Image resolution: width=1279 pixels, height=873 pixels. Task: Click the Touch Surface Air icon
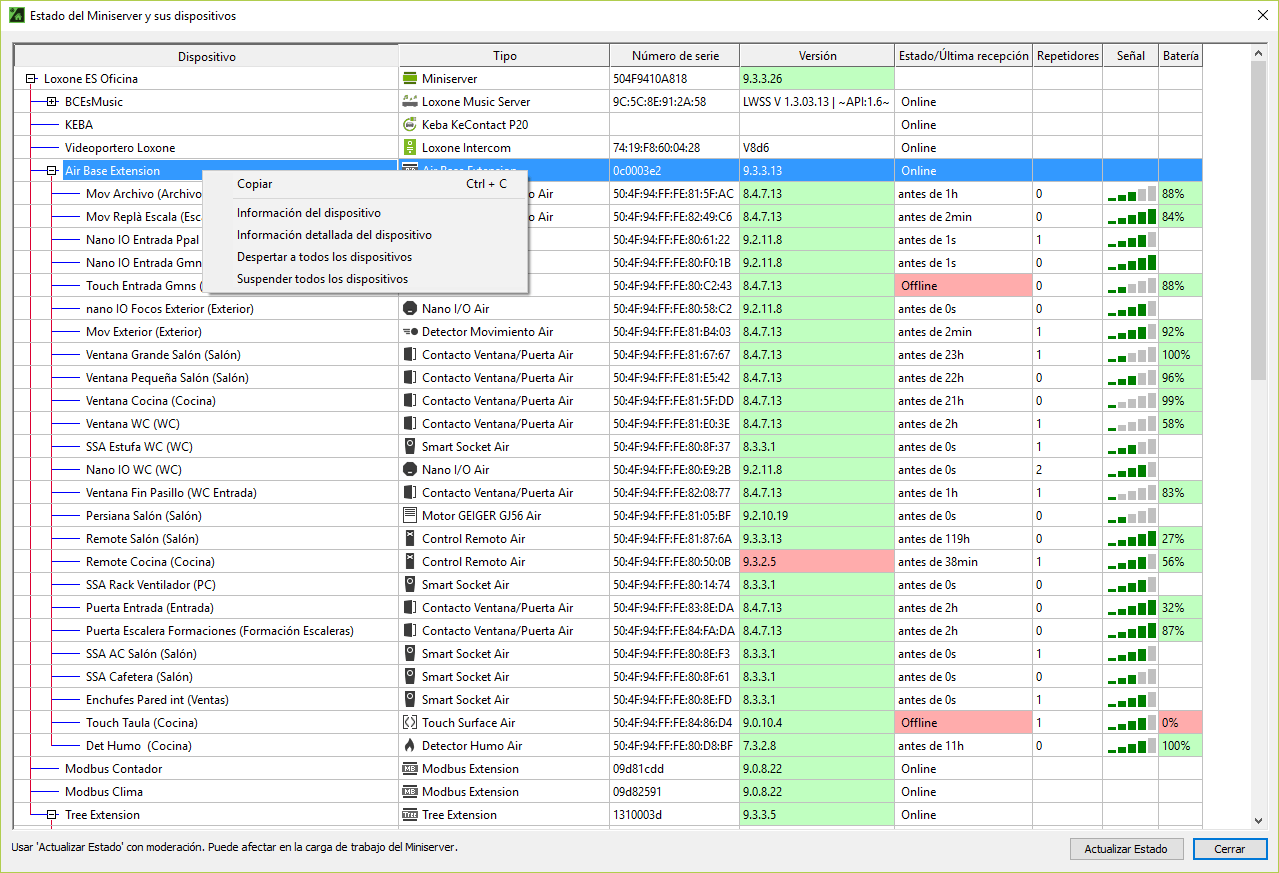click(409, 722)
